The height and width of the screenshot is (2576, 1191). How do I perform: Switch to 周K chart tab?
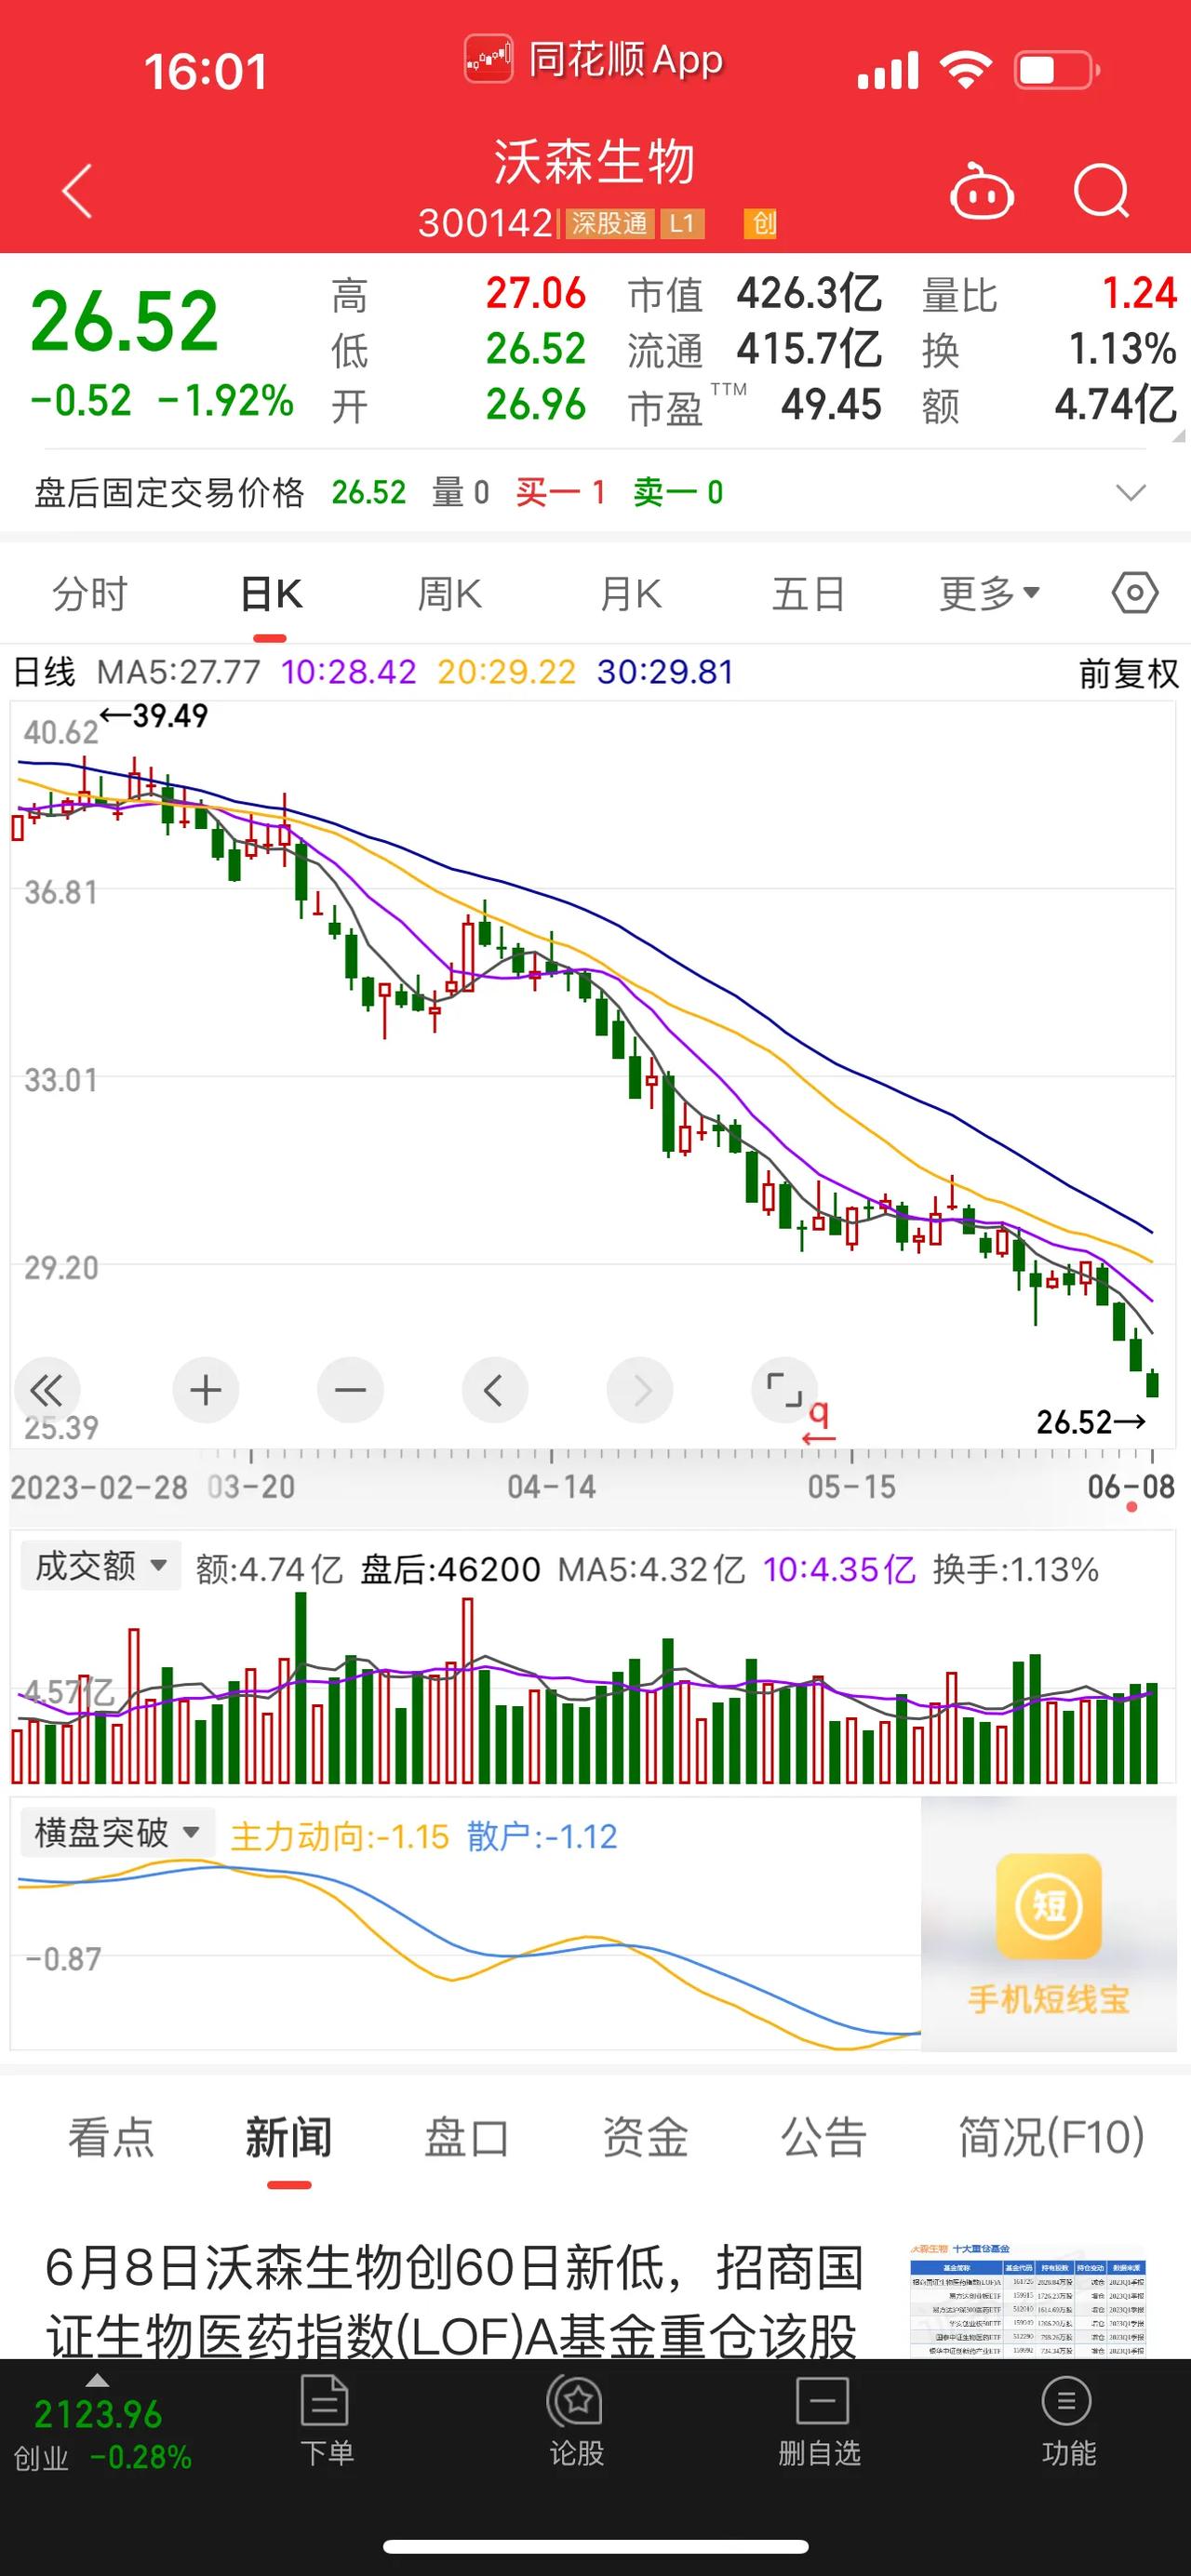pyautogui.click(x=450, y=594)
